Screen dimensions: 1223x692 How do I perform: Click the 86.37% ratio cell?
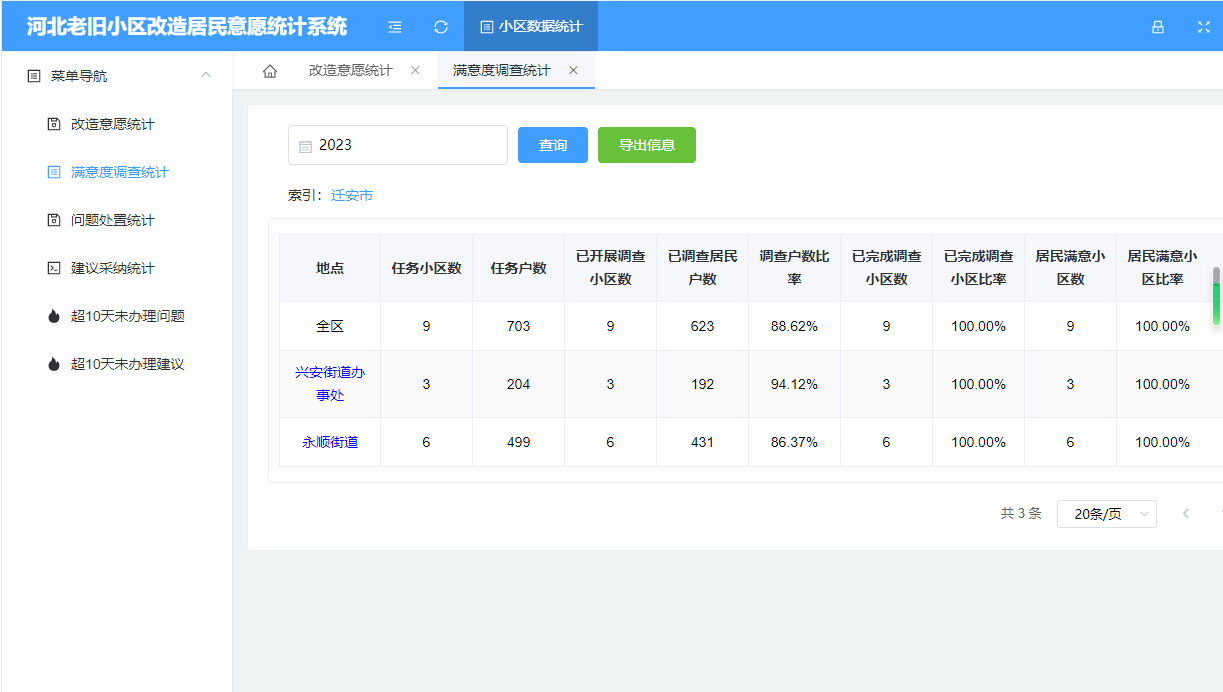794,442
